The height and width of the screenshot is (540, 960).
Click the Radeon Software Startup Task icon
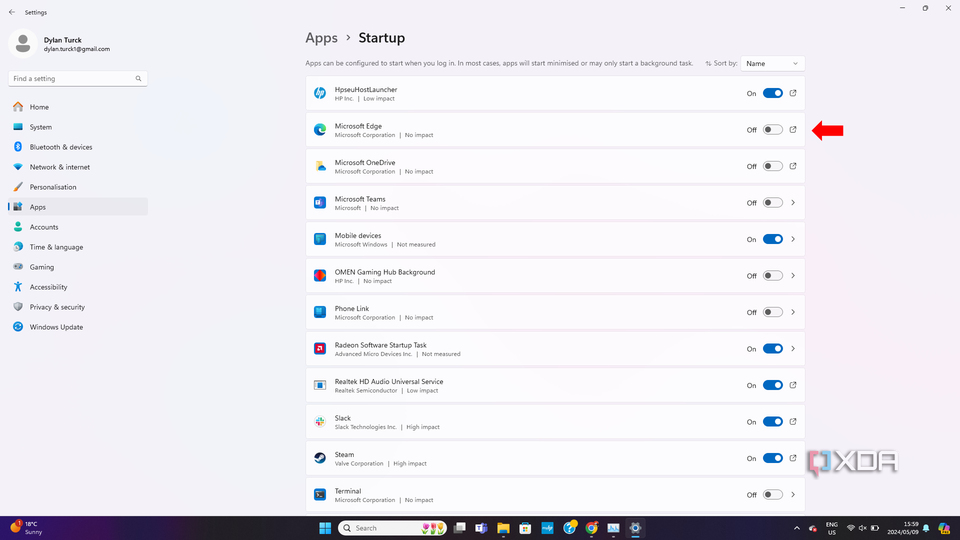(320, 348)
